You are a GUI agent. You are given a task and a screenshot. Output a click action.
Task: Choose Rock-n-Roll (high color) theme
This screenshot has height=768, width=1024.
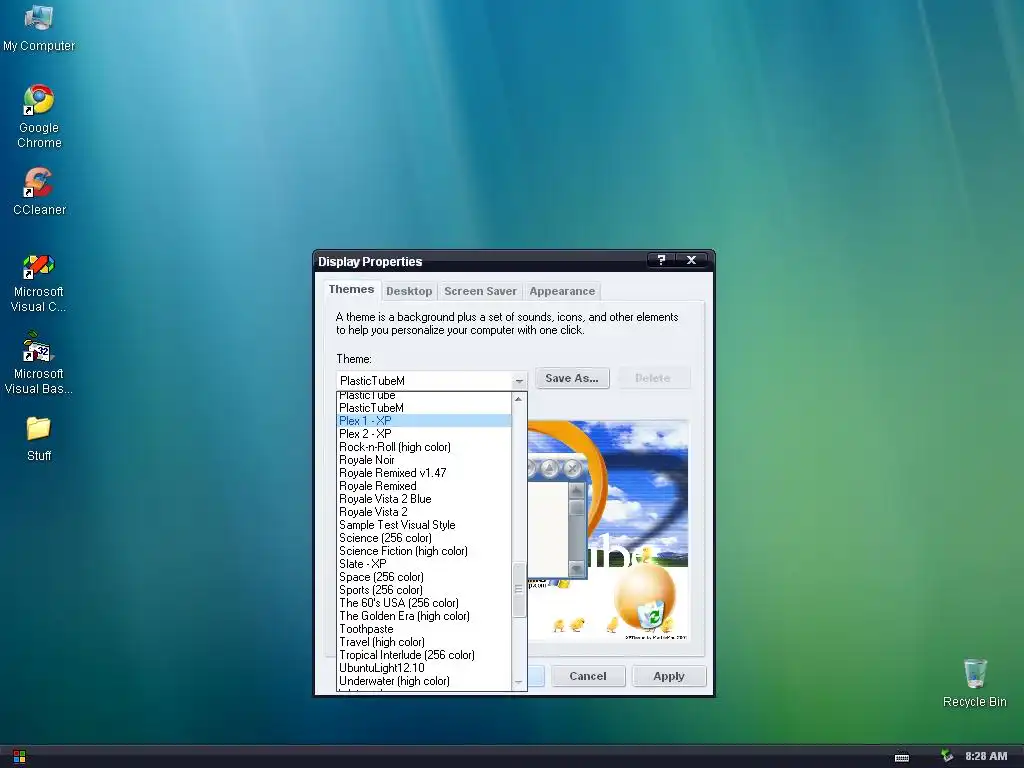pos(424,447)
